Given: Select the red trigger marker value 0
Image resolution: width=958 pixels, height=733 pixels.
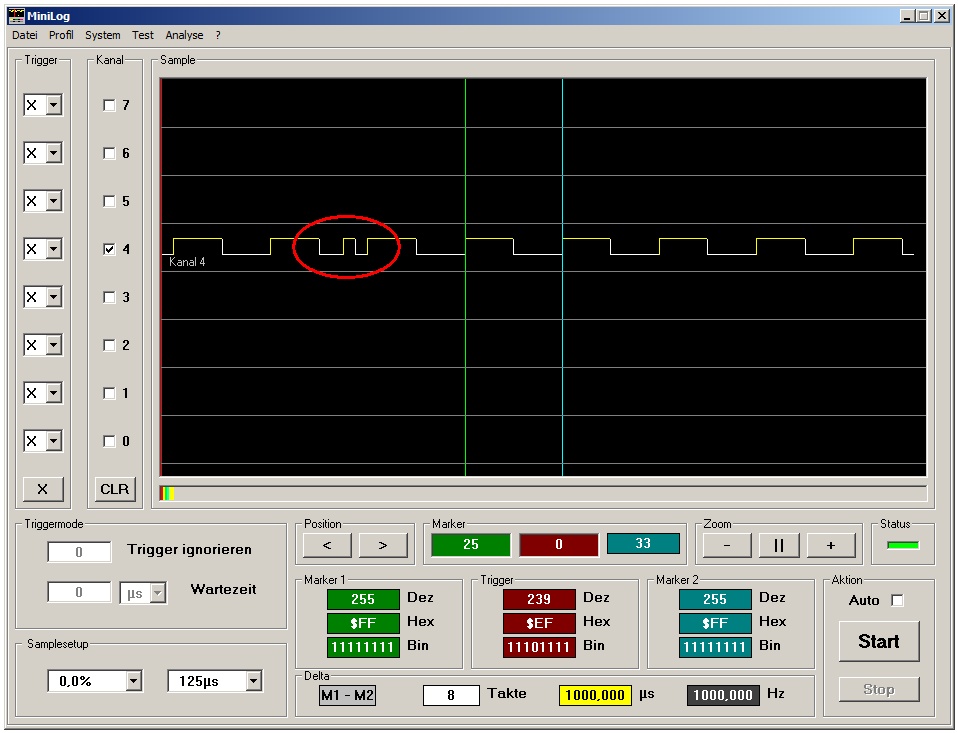Looking at the screenshot, I should (x=558, y=544).
